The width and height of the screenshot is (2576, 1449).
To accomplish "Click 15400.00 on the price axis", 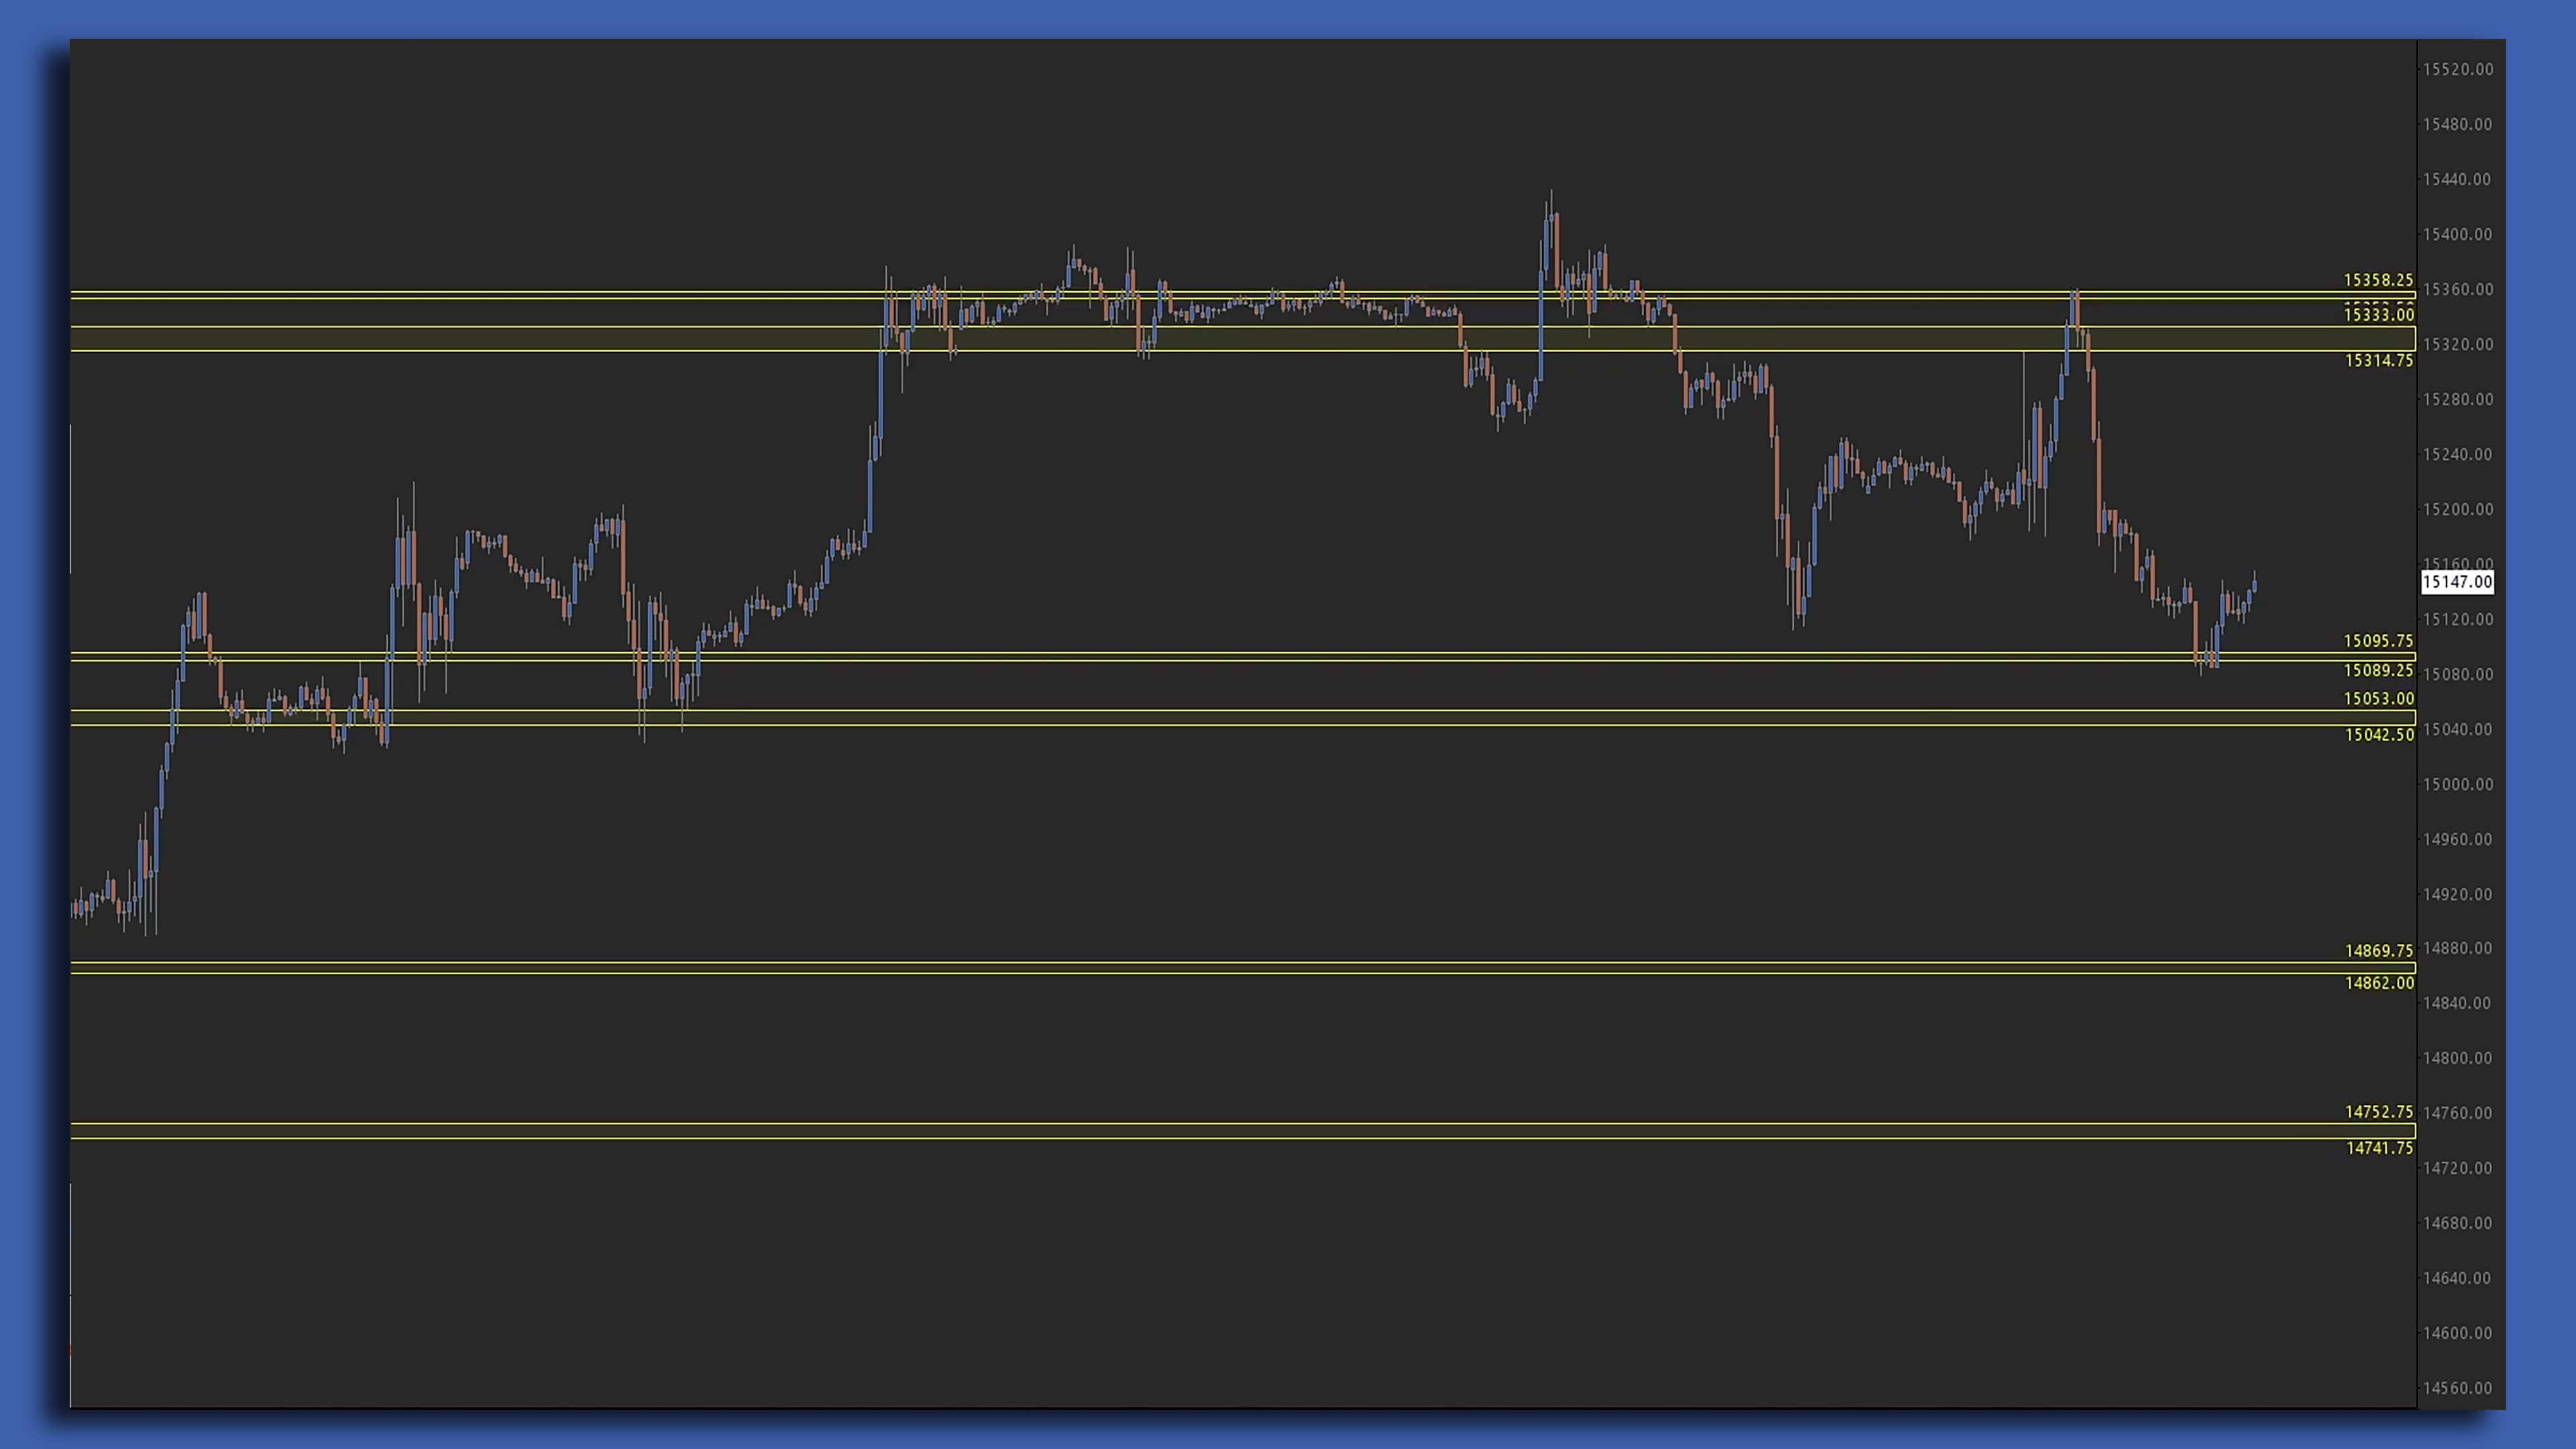I will (x=2457, y=234).
